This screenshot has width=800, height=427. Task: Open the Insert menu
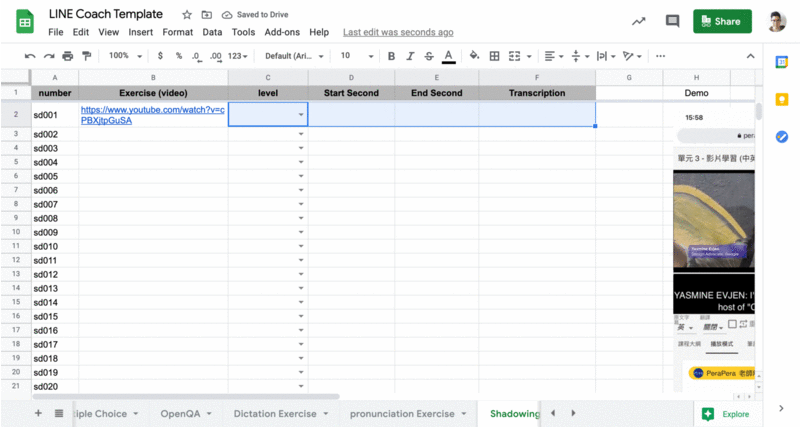(140, 32)
